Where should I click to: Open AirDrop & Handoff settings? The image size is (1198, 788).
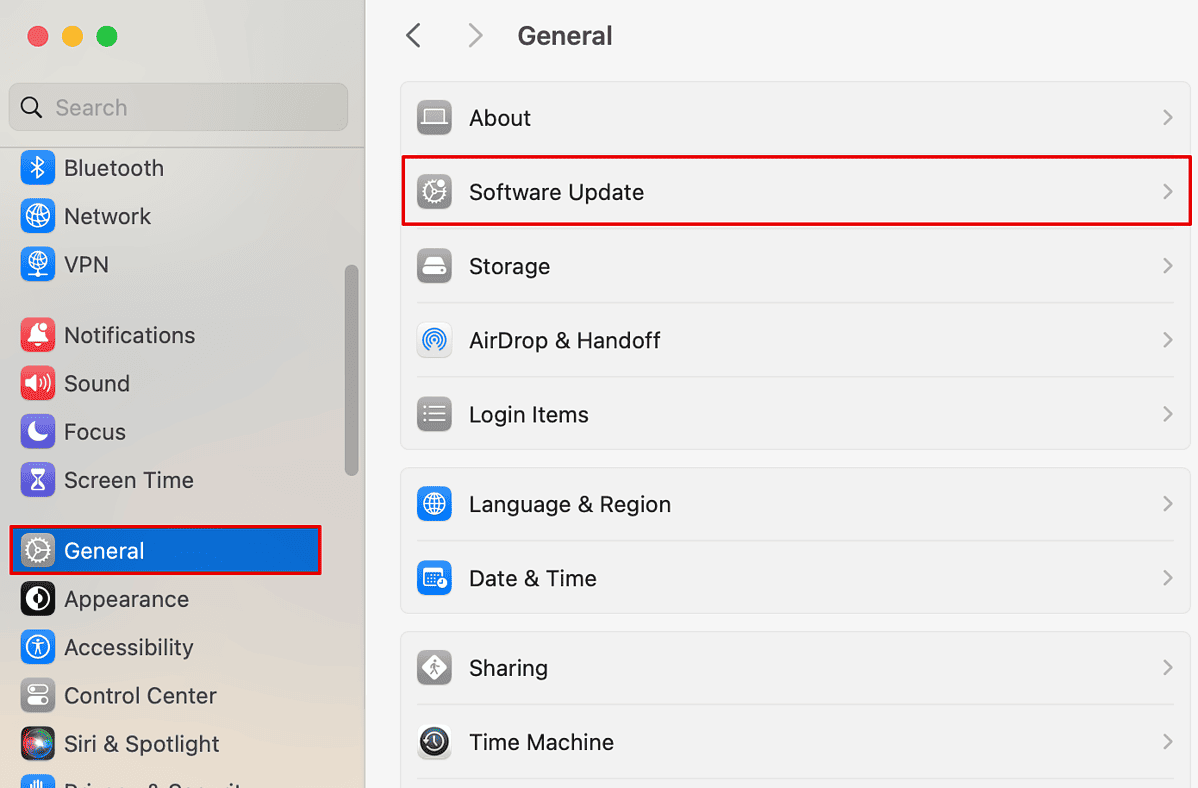click(x=795, y=340)
